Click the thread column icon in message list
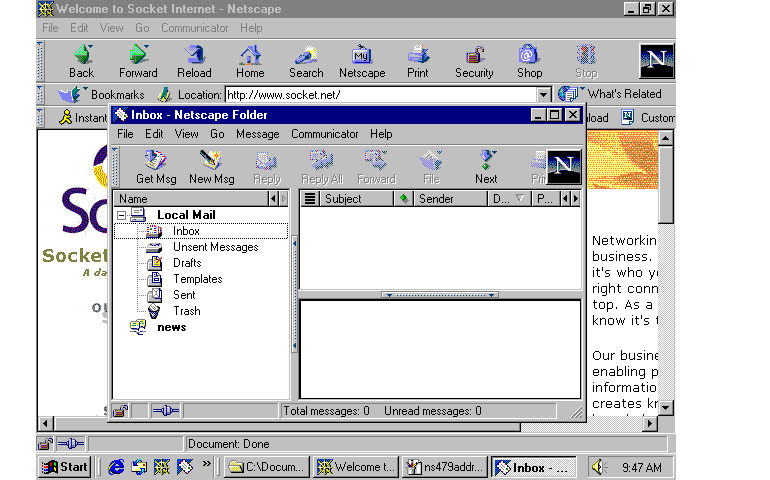This screenshot has width=770, height=480. click(309, 199)
